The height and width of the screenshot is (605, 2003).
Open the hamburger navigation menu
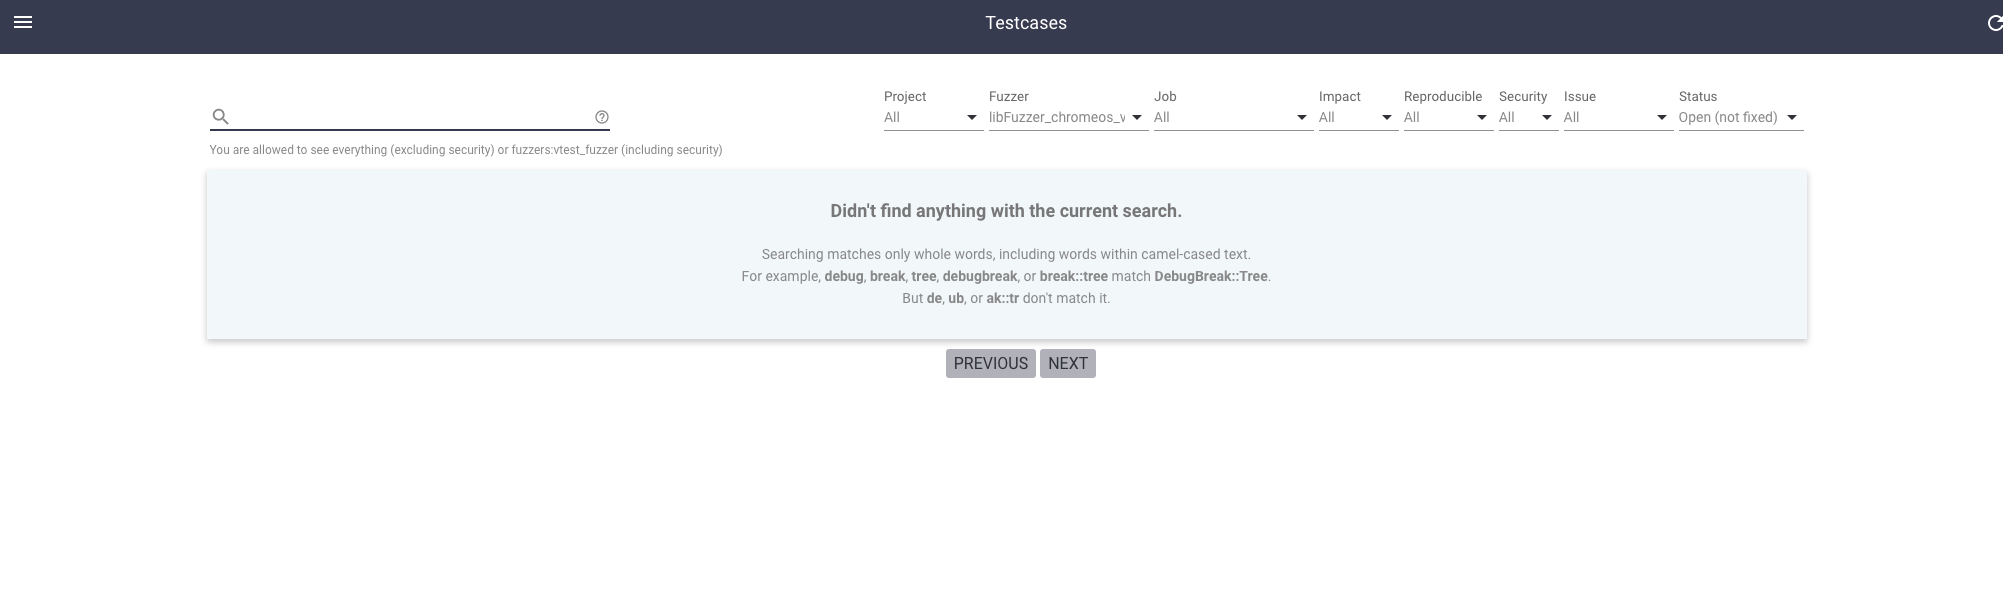(23, 22)
